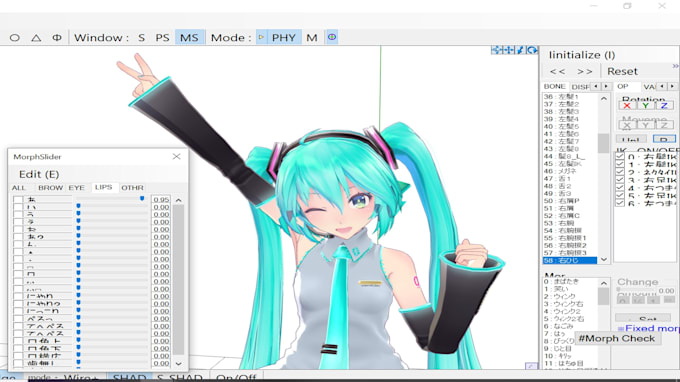This screenshot has width=680, height=382.
Task: Click the Reset button
Action: [x=622, y=71]
